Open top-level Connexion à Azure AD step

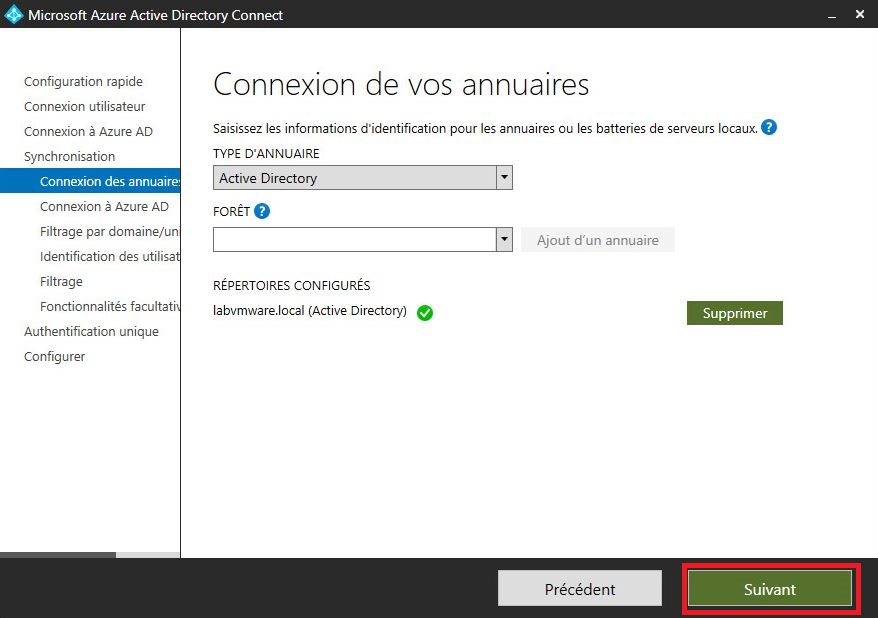pyautogui.click(x=88, y=132)
